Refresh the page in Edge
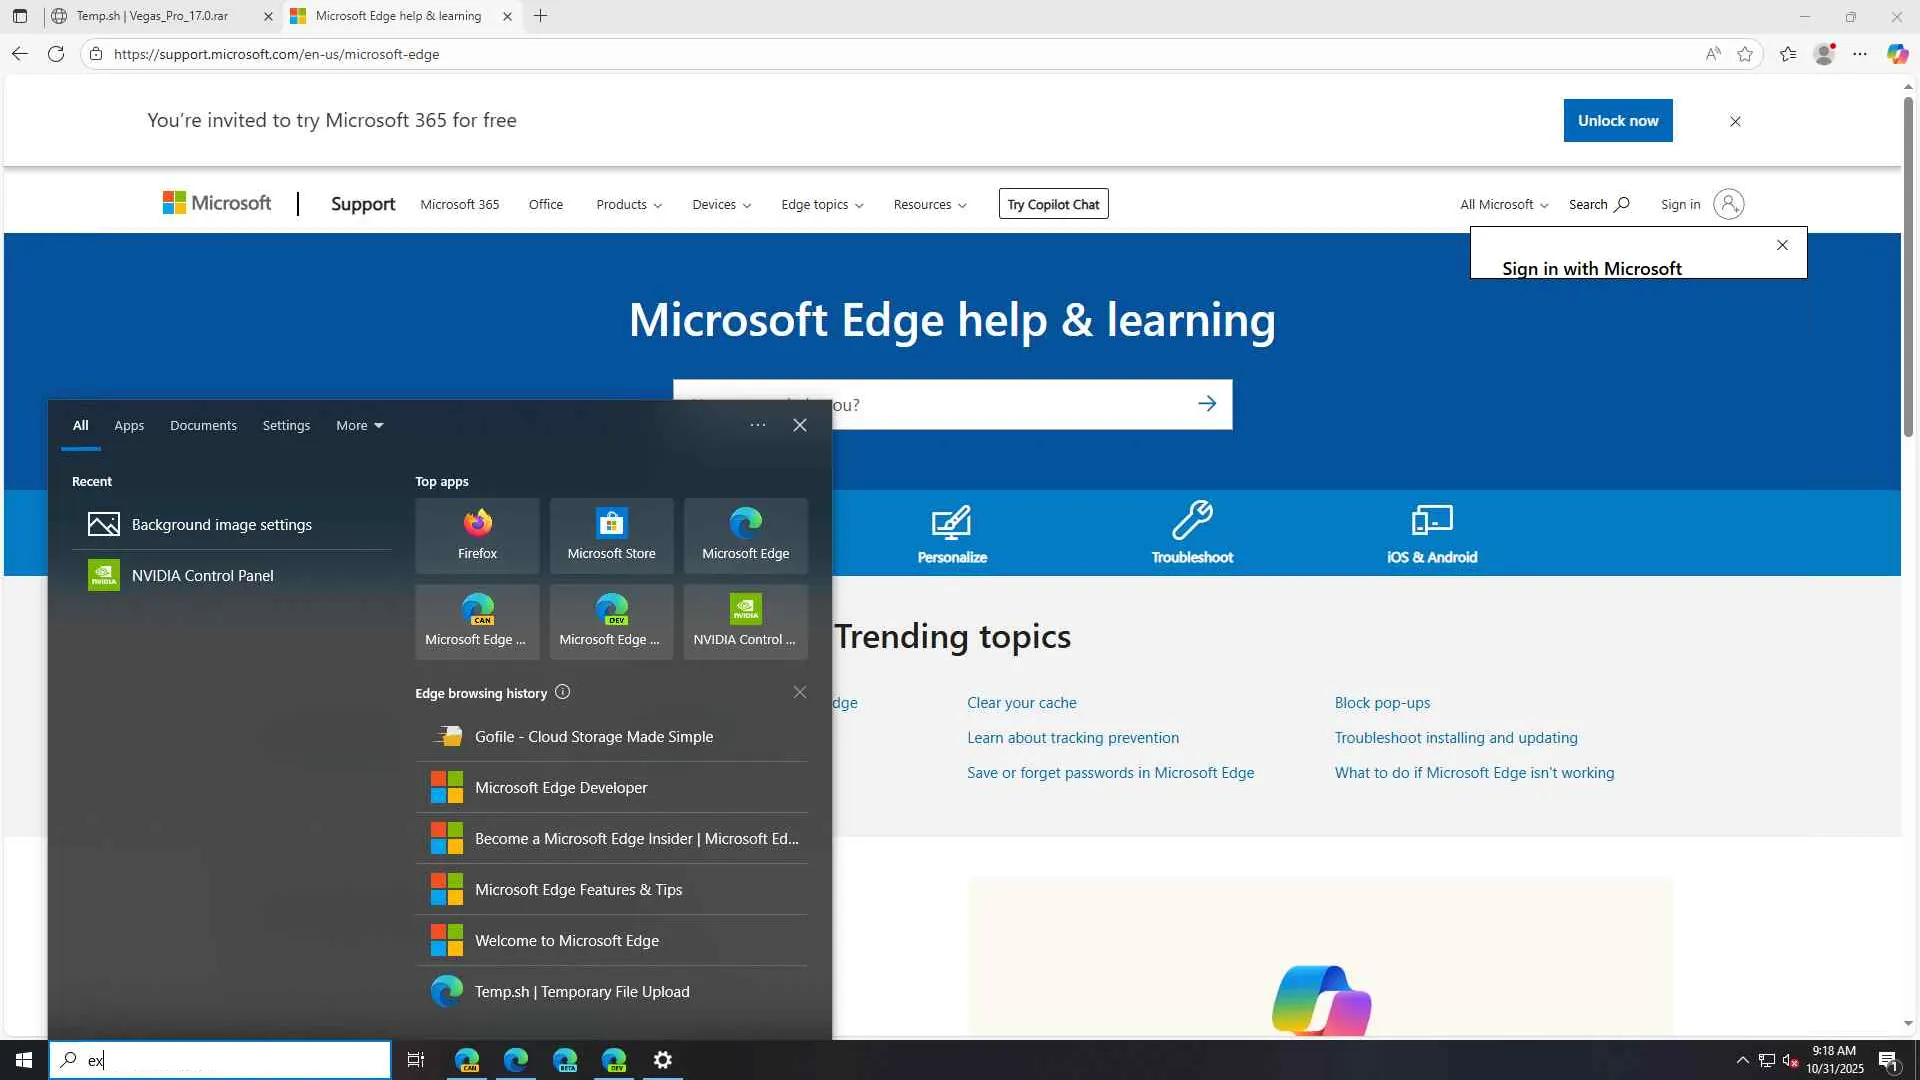Screen dimensions: 1920x1080 56,54
